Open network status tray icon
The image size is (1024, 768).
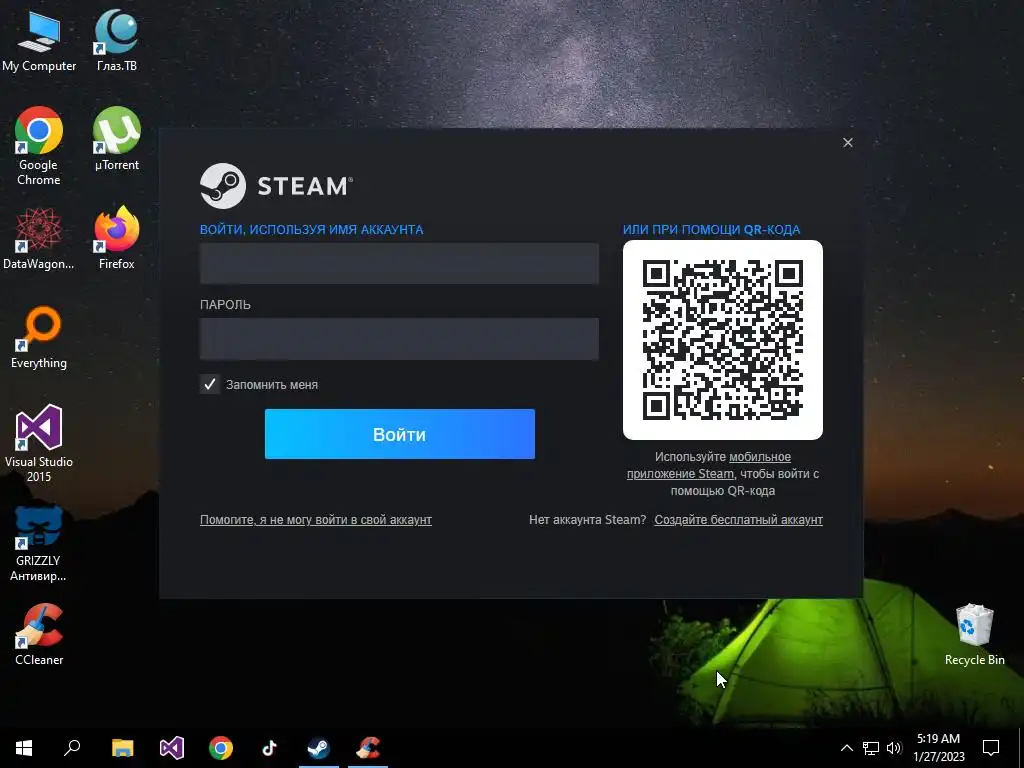[871, 748]
